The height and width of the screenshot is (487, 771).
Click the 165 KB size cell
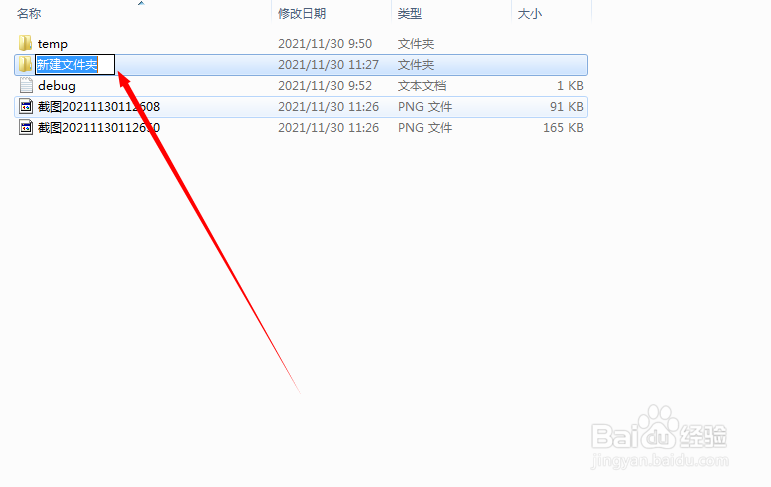[563, 128]
